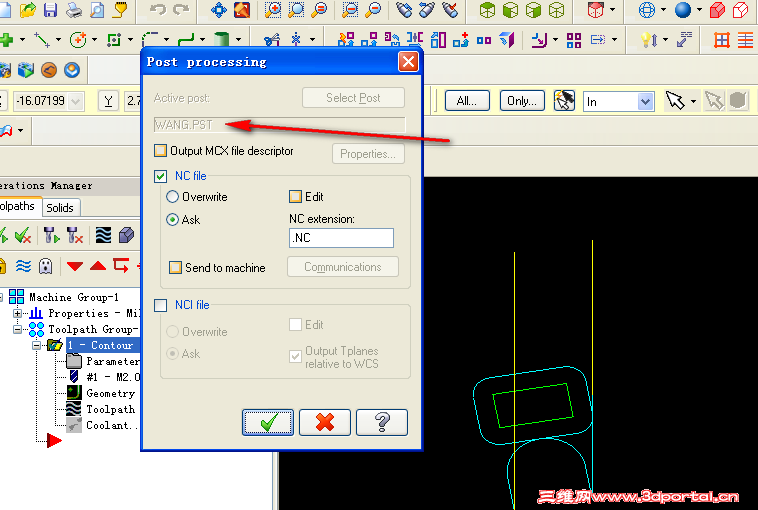Click the red down arrow move insert icon

tap(75, 266)
